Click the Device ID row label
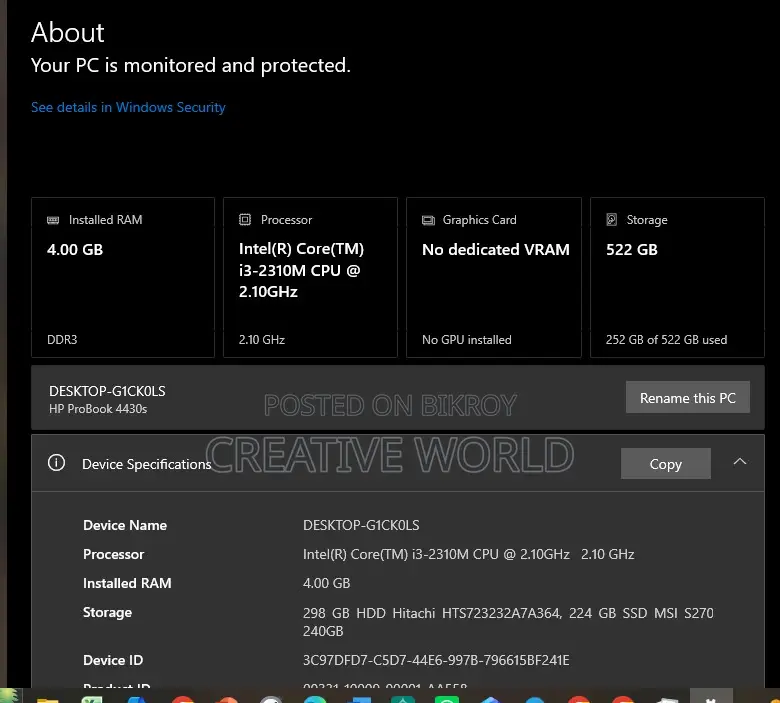This screenshot has height=703, width=780. pos(113,660)
